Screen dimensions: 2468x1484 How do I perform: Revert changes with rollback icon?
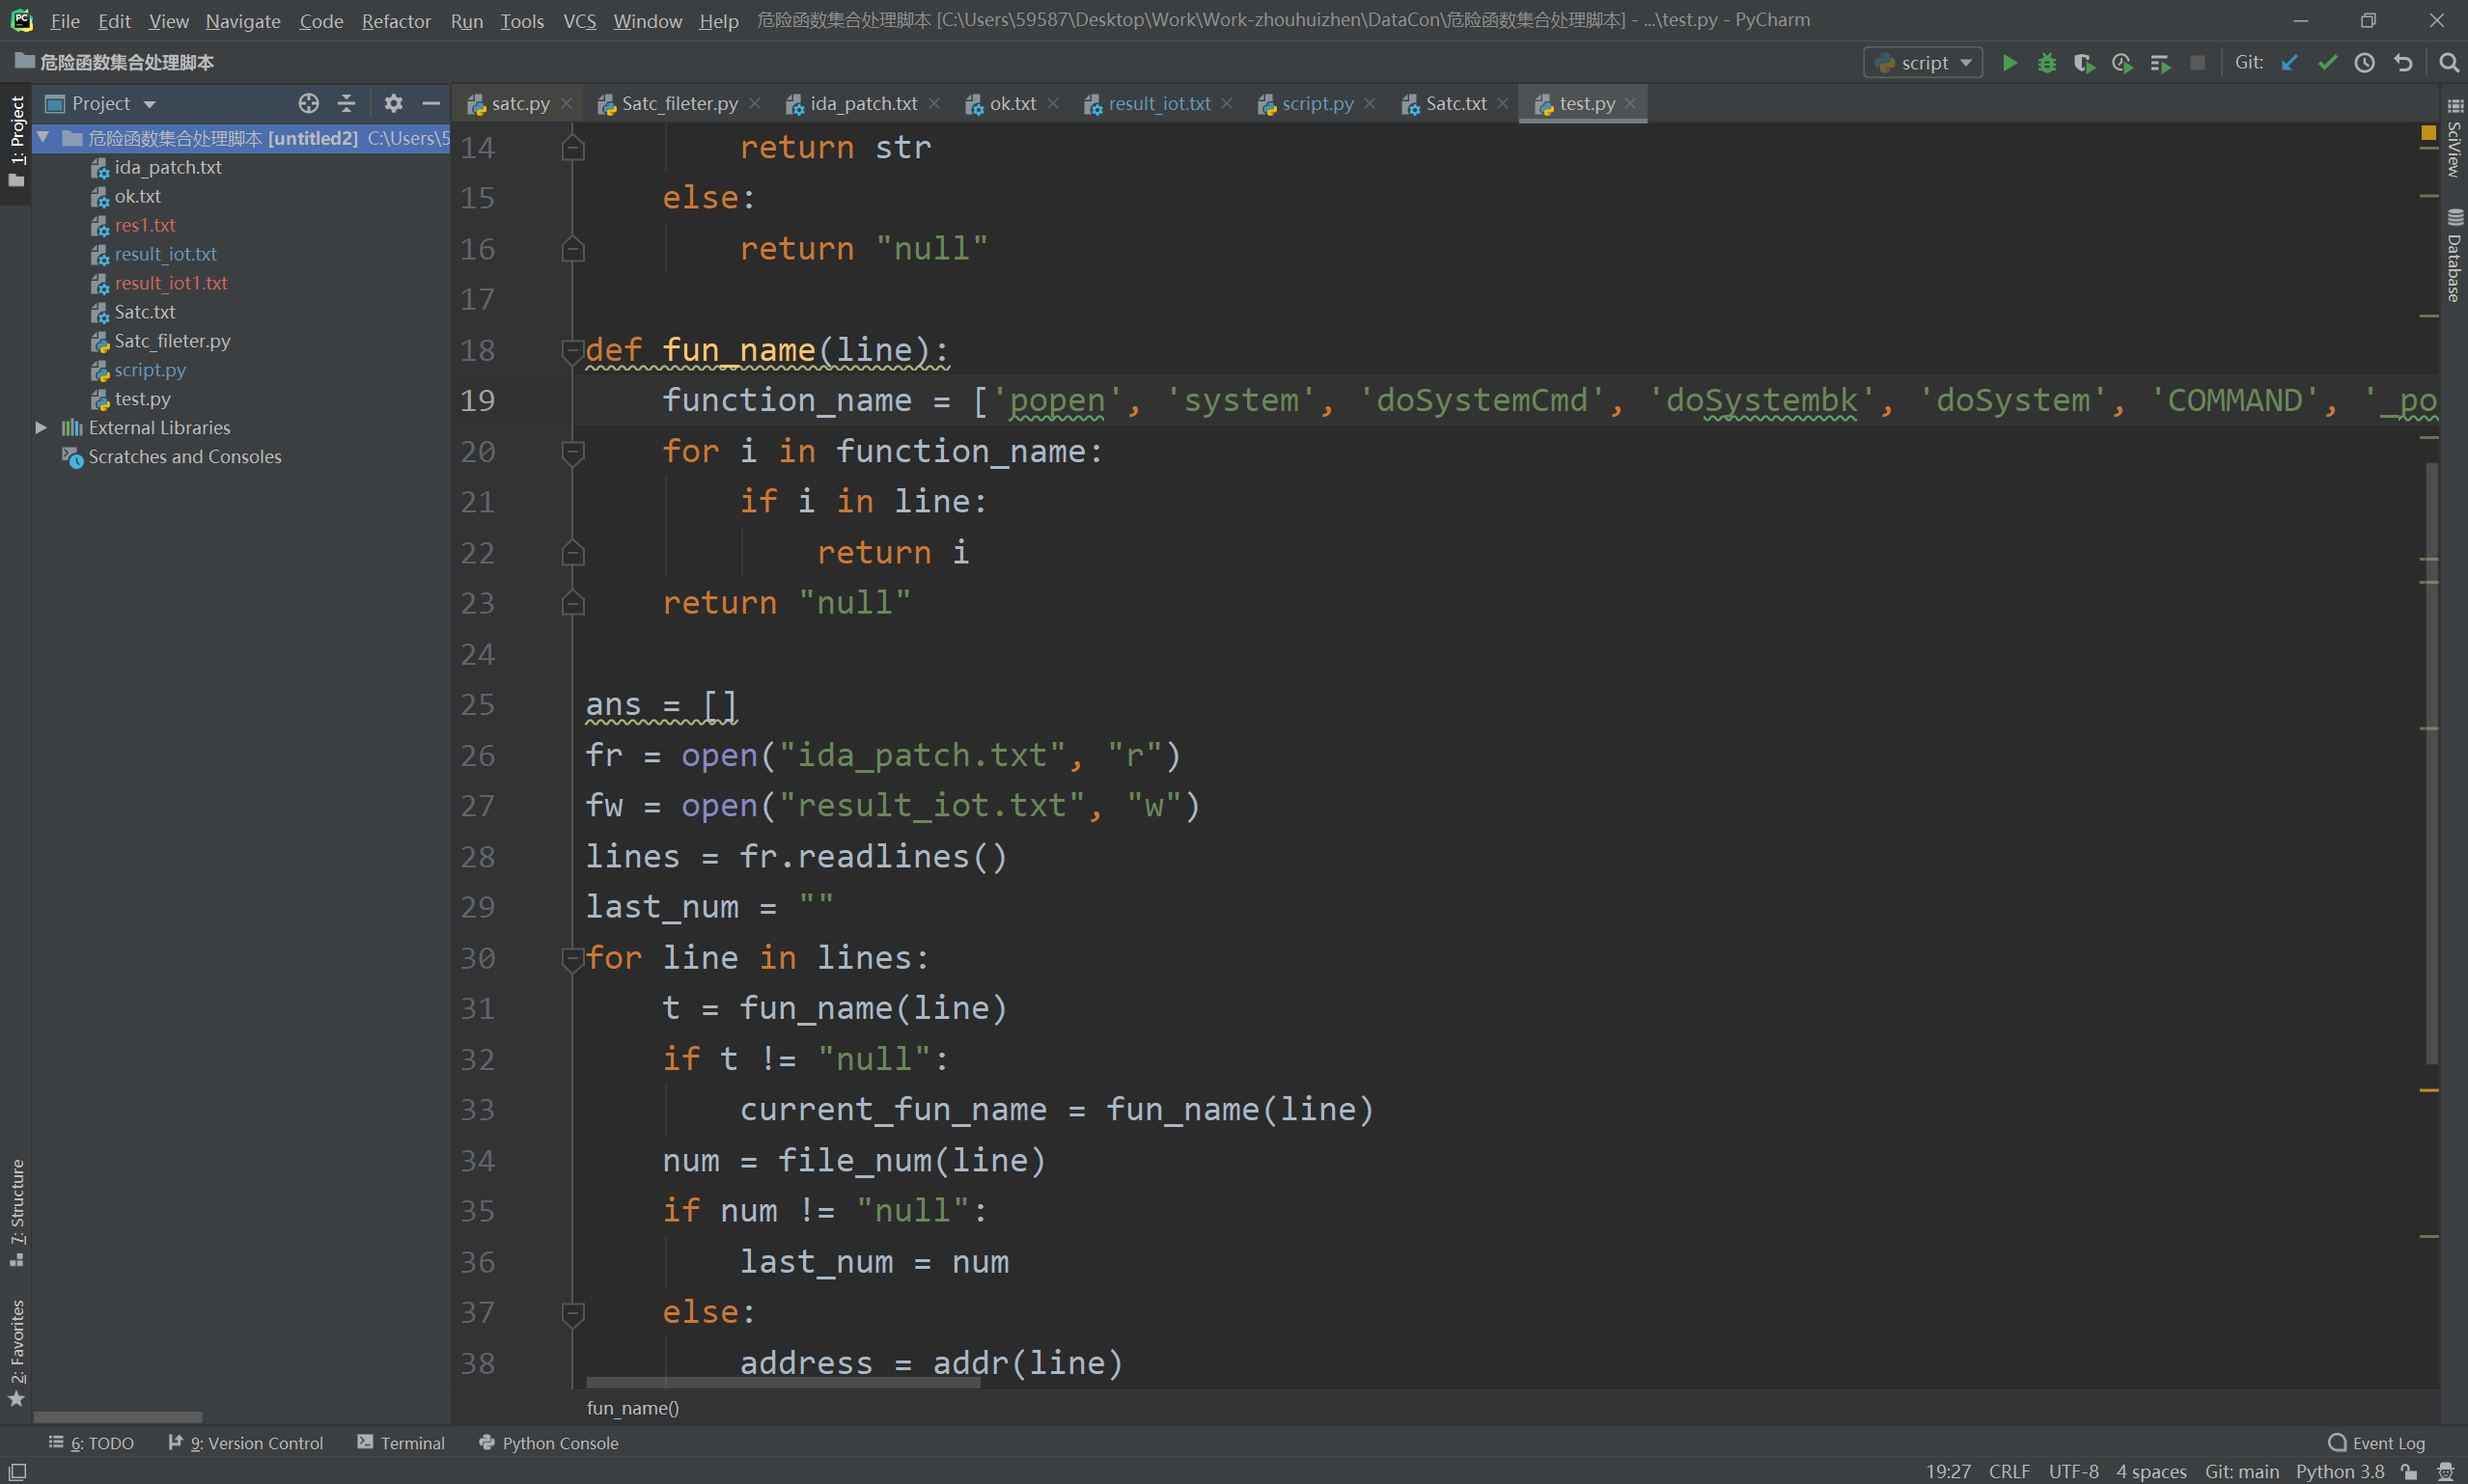tap(2403, 63)
